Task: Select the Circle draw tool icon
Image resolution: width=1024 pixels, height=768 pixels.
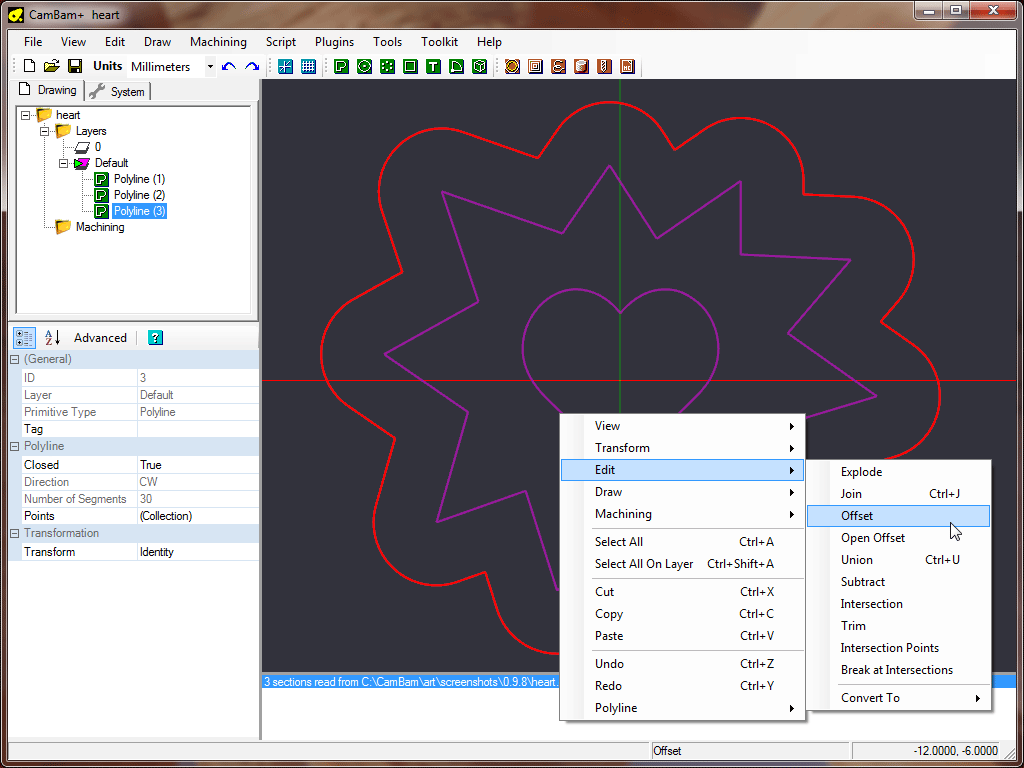Action: coord(364,67)
